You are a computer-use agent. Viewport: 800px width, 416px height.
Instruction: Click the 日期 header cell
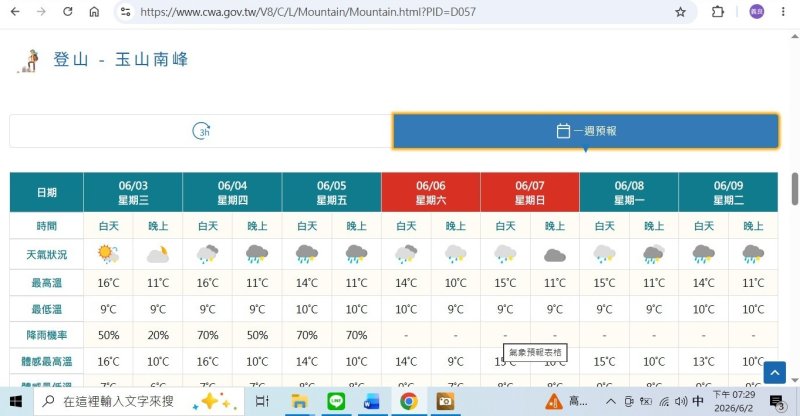coord(46,192)
